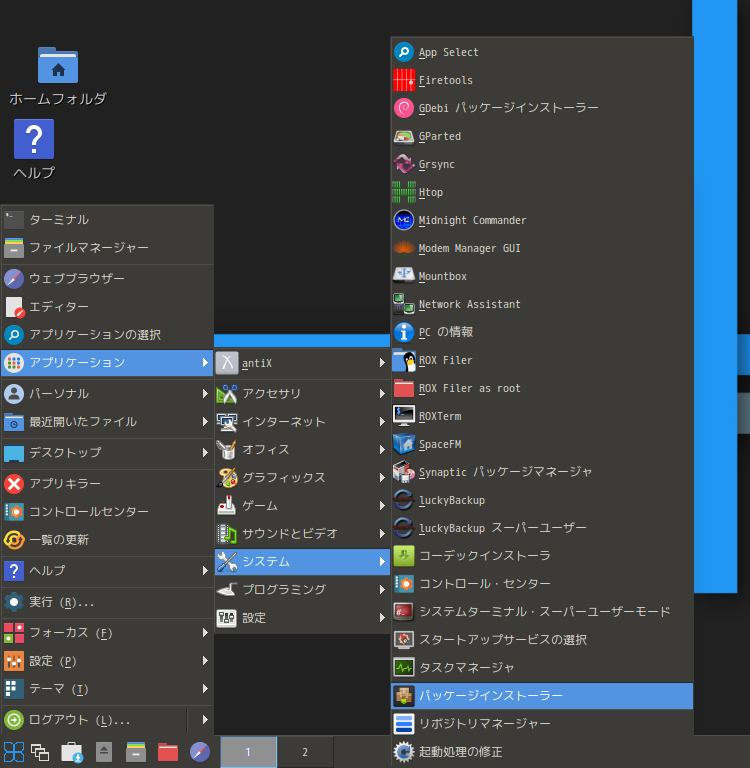
Task: Click the luckyBackup スーパーユーザー icon
Action: (404, 528)
